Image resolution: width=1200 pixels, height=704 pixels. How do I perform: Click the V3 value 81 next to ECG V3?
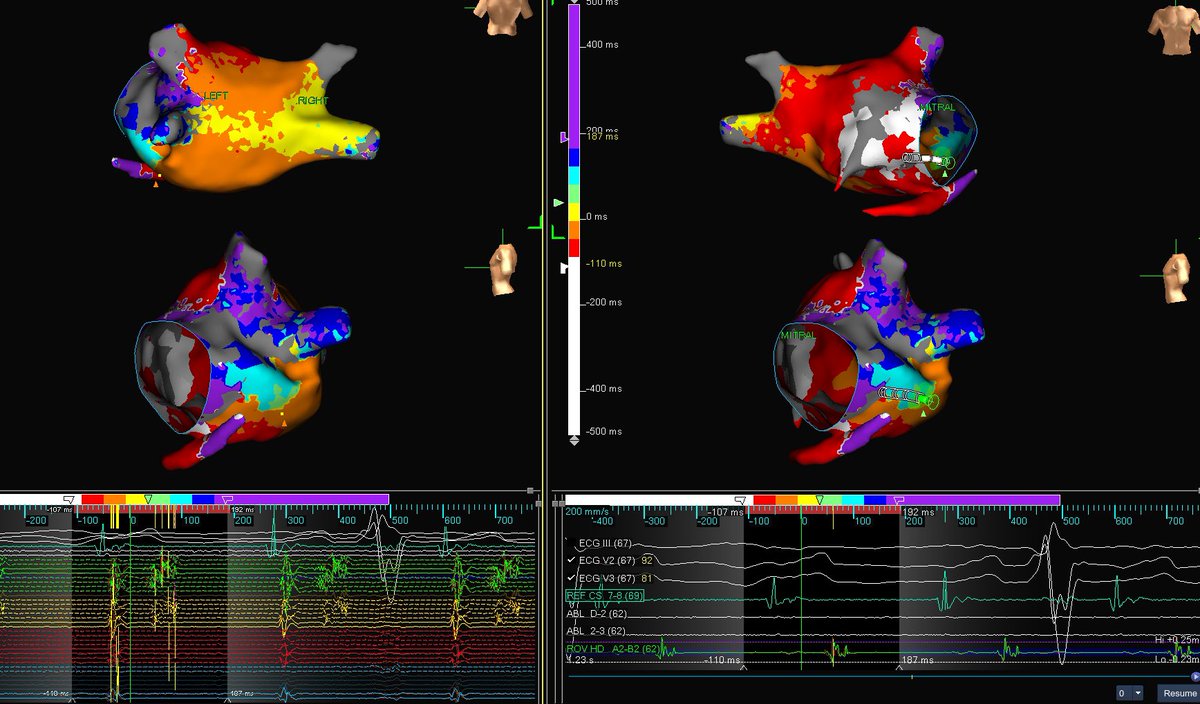648,578
